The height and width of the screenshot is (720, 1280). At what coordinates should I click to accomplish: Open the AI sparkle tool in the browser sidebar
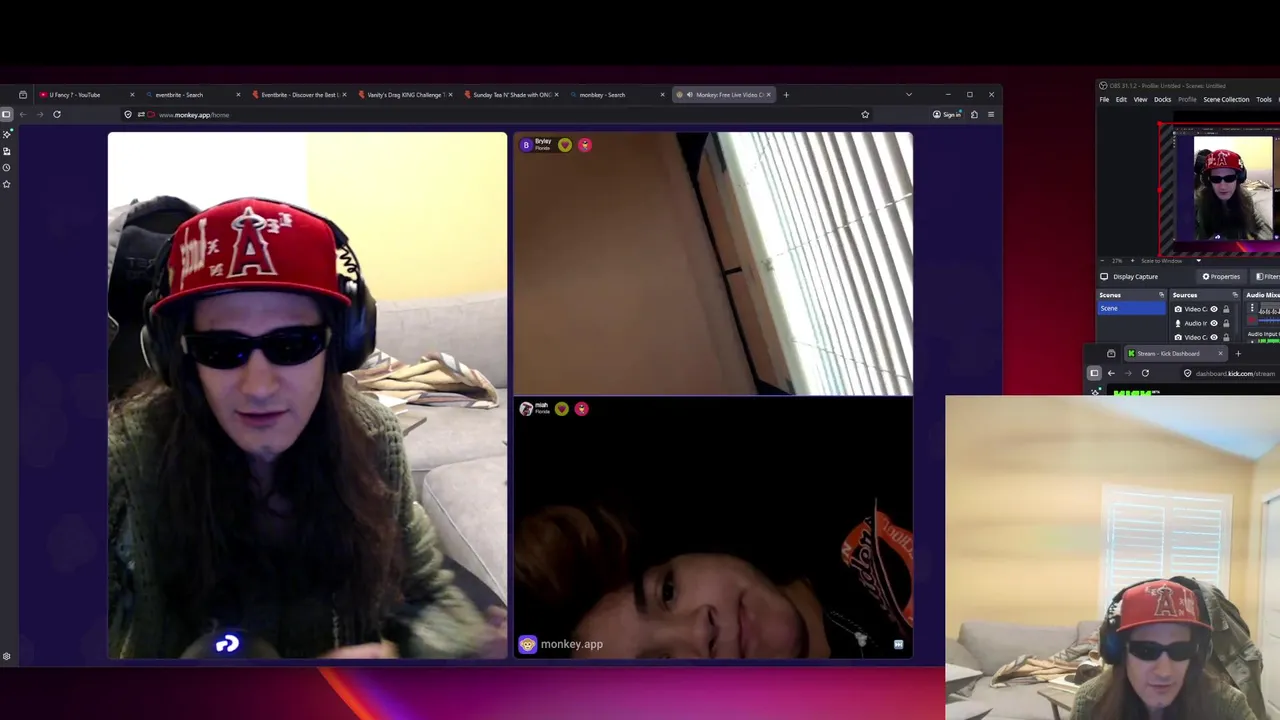(x=6, y=133)
